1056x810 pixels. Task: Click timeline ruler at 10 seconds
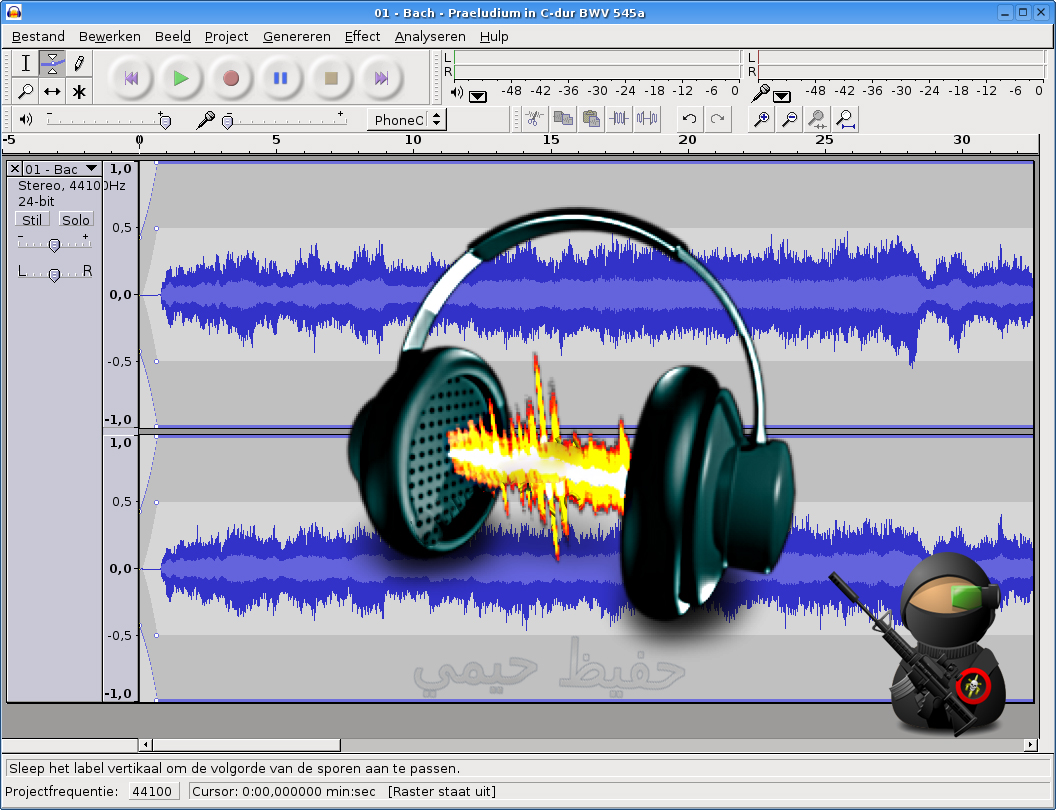coord(414,142)
